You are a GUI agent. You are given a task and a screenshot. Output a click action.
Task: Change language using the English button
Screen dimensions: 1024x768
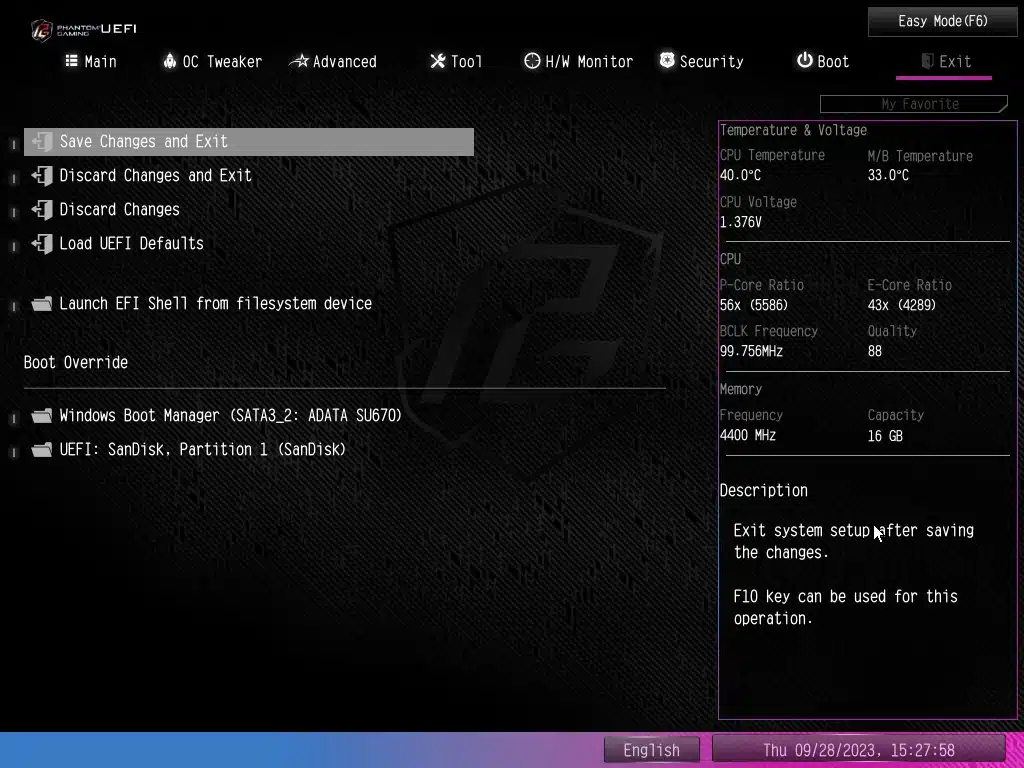pyautogui.click(x=652, y=750)
